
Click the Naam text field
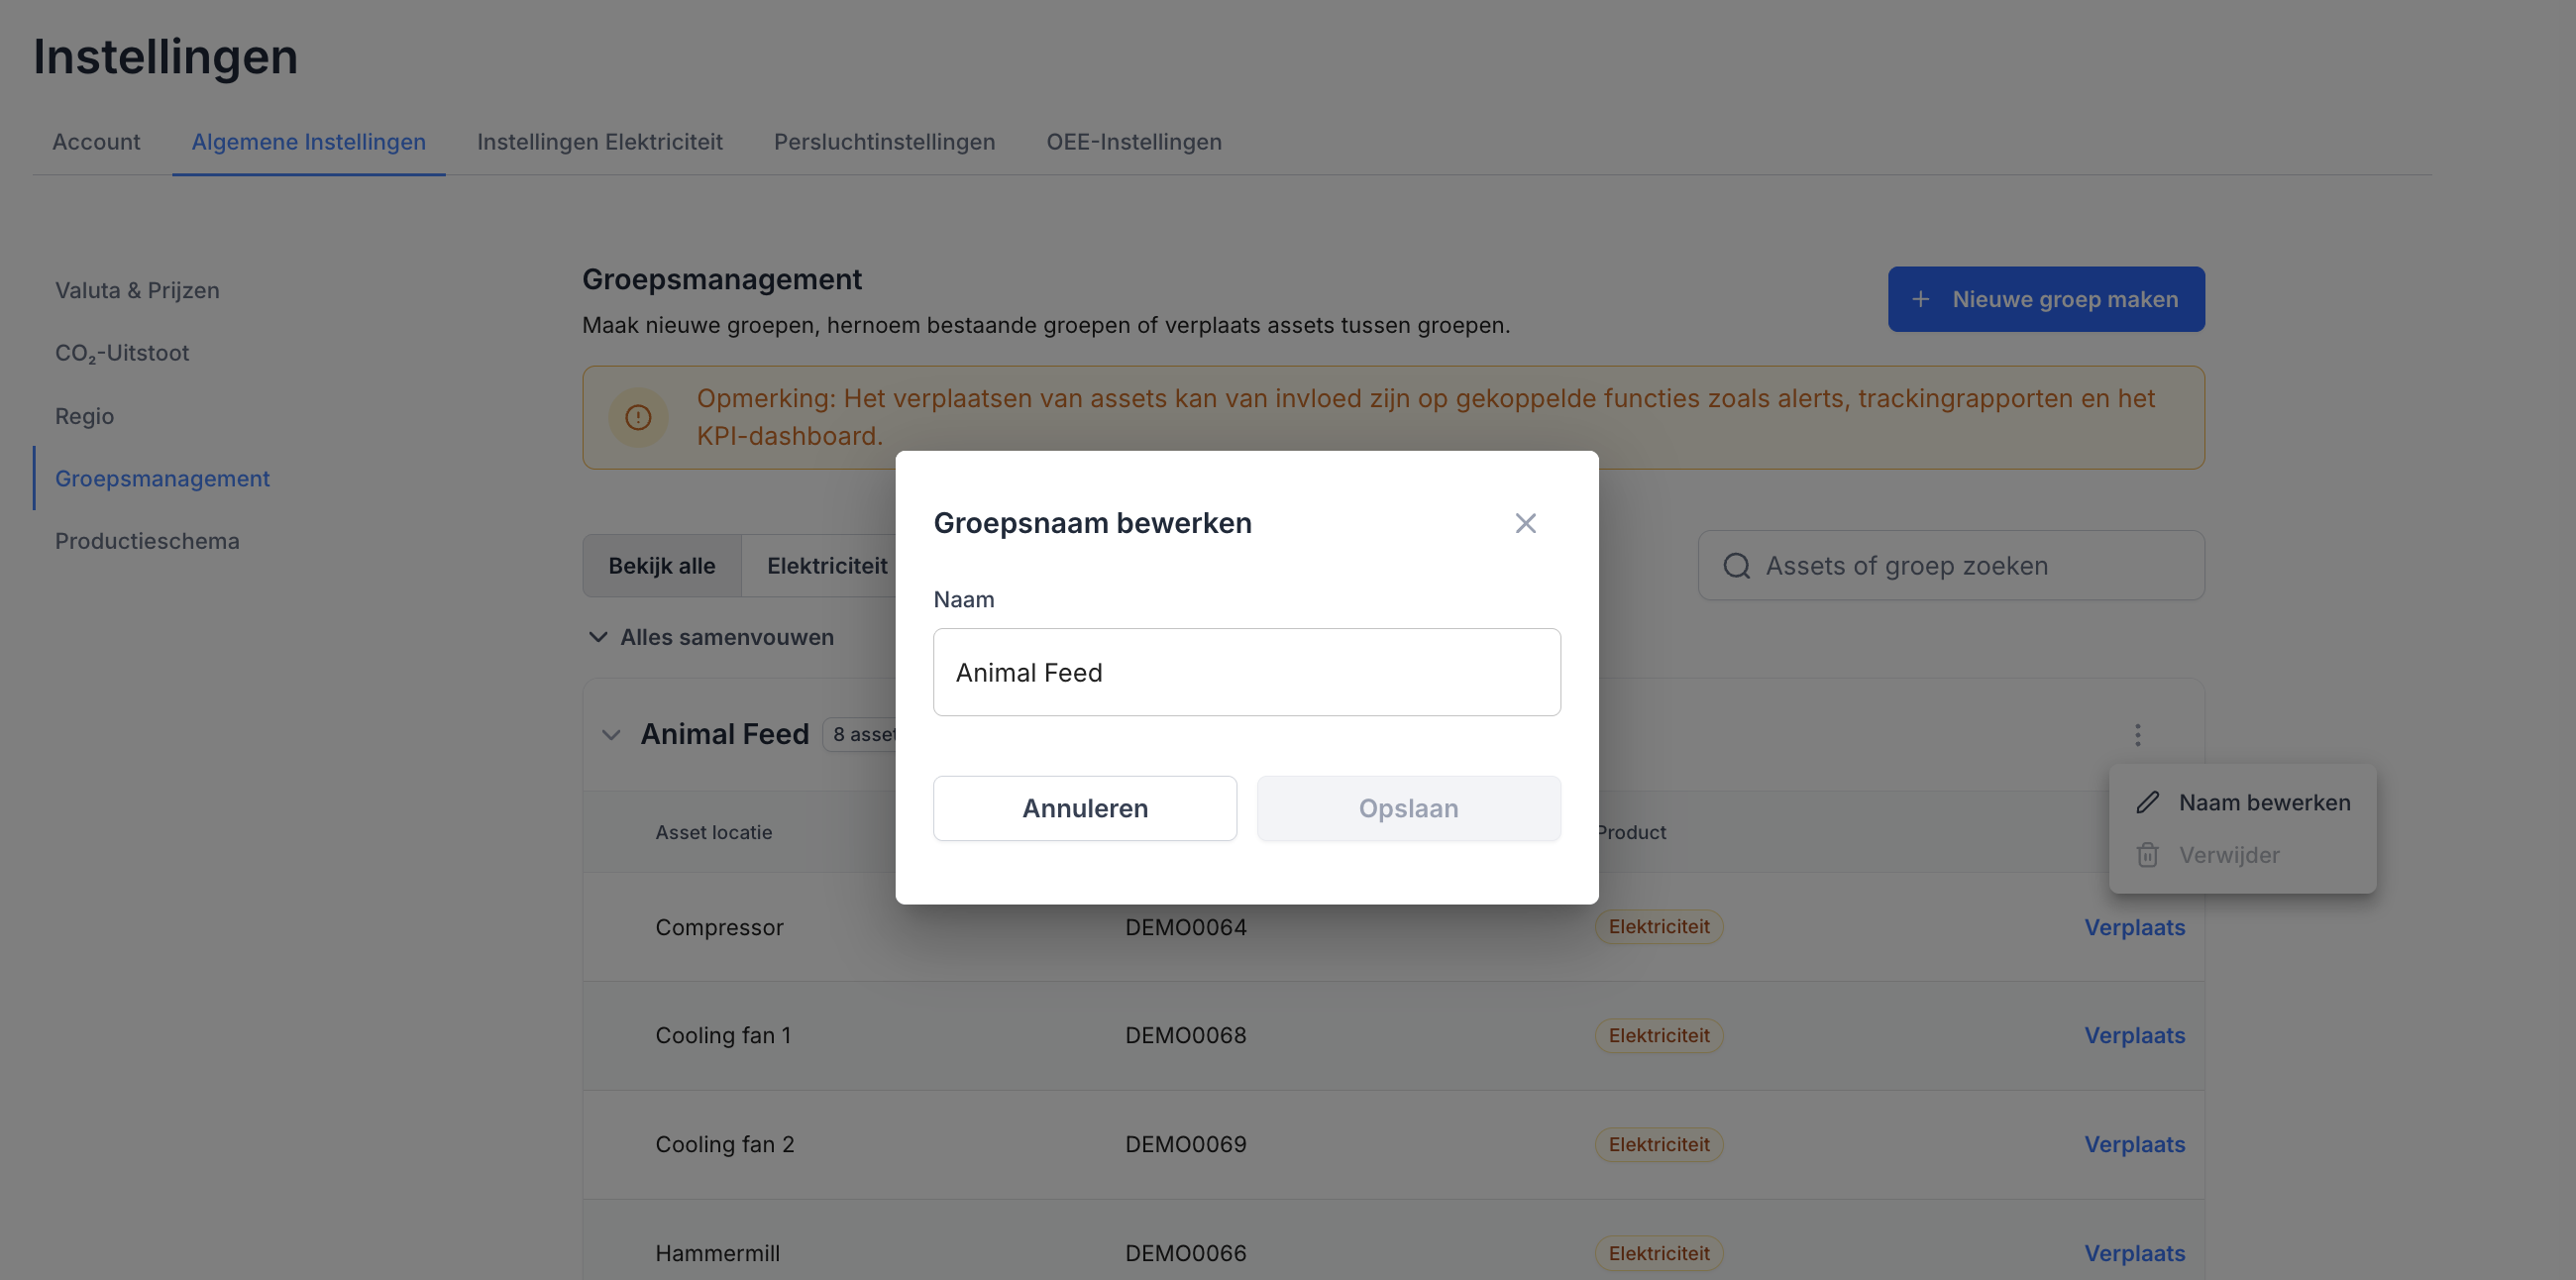tap(1246, 672)
